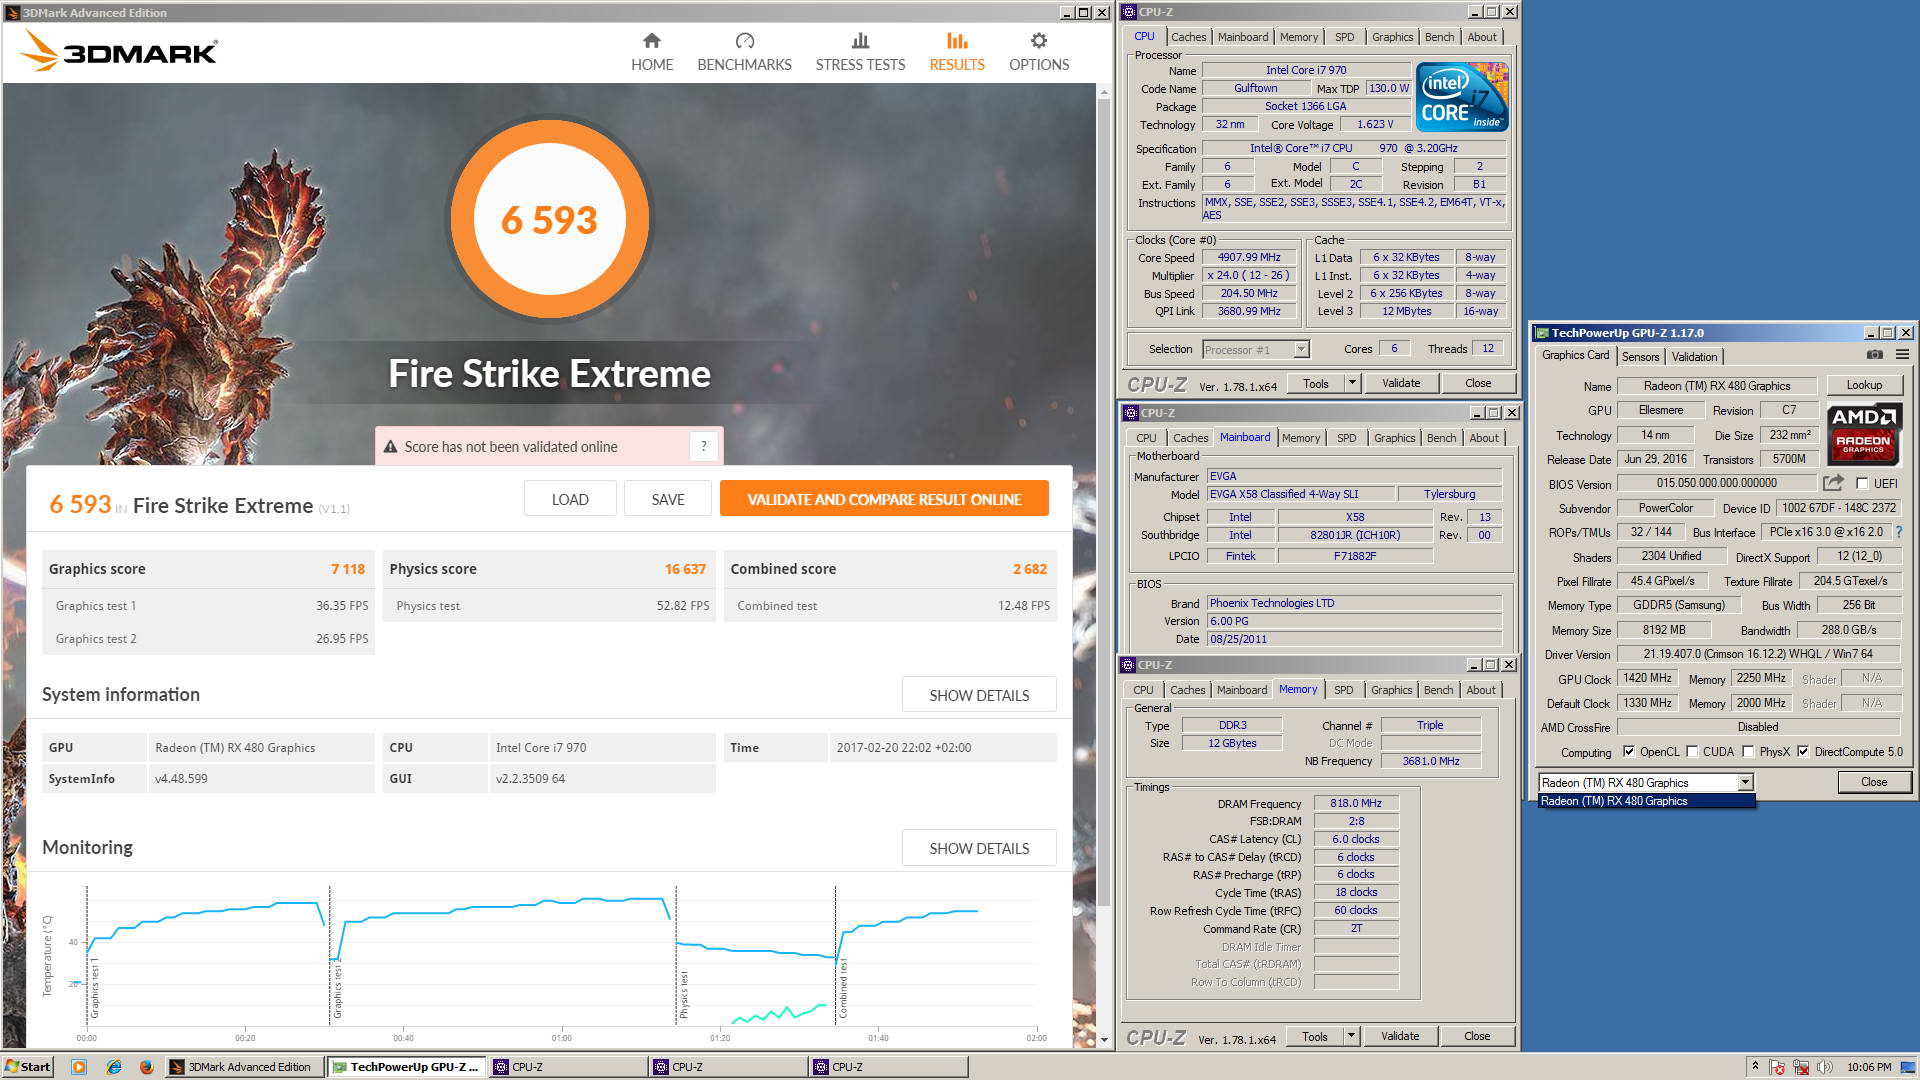Open the Action Center flag tray icon
This screenshot has width=1920, height=1080.
click(1777, 1067)
